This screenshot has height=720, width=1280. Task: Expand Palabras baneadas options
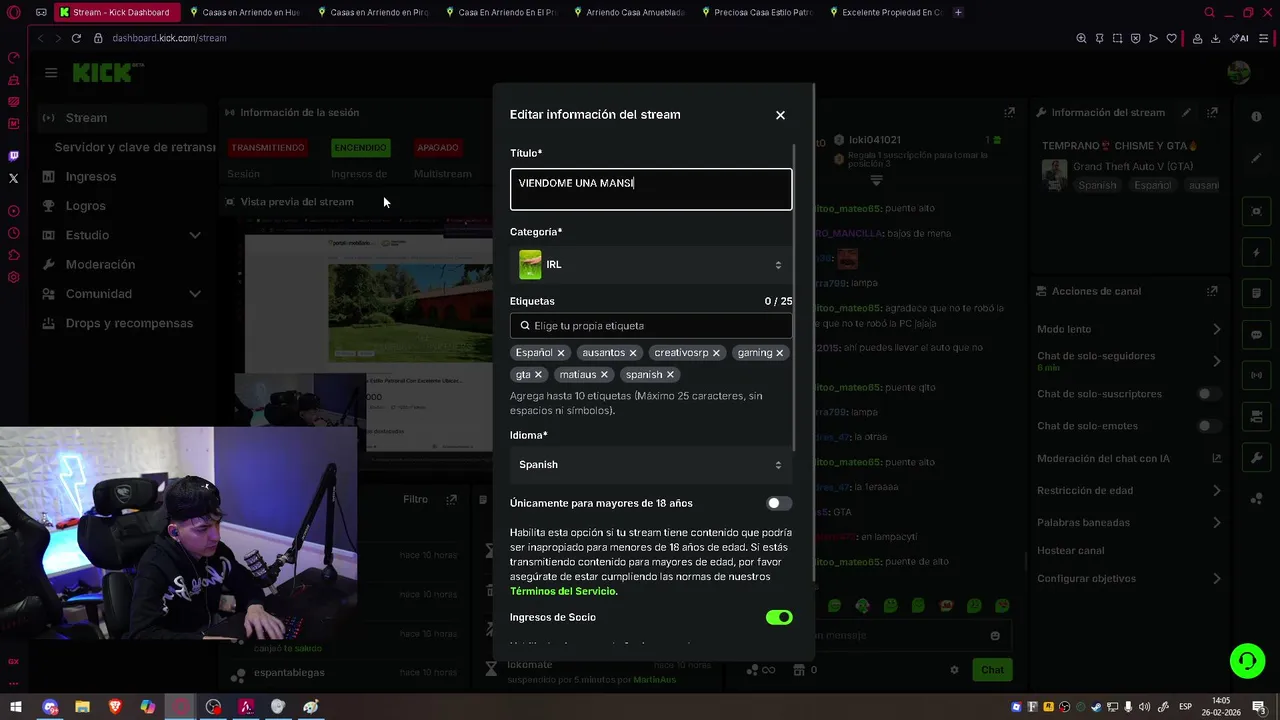[x=1217, y=522]
